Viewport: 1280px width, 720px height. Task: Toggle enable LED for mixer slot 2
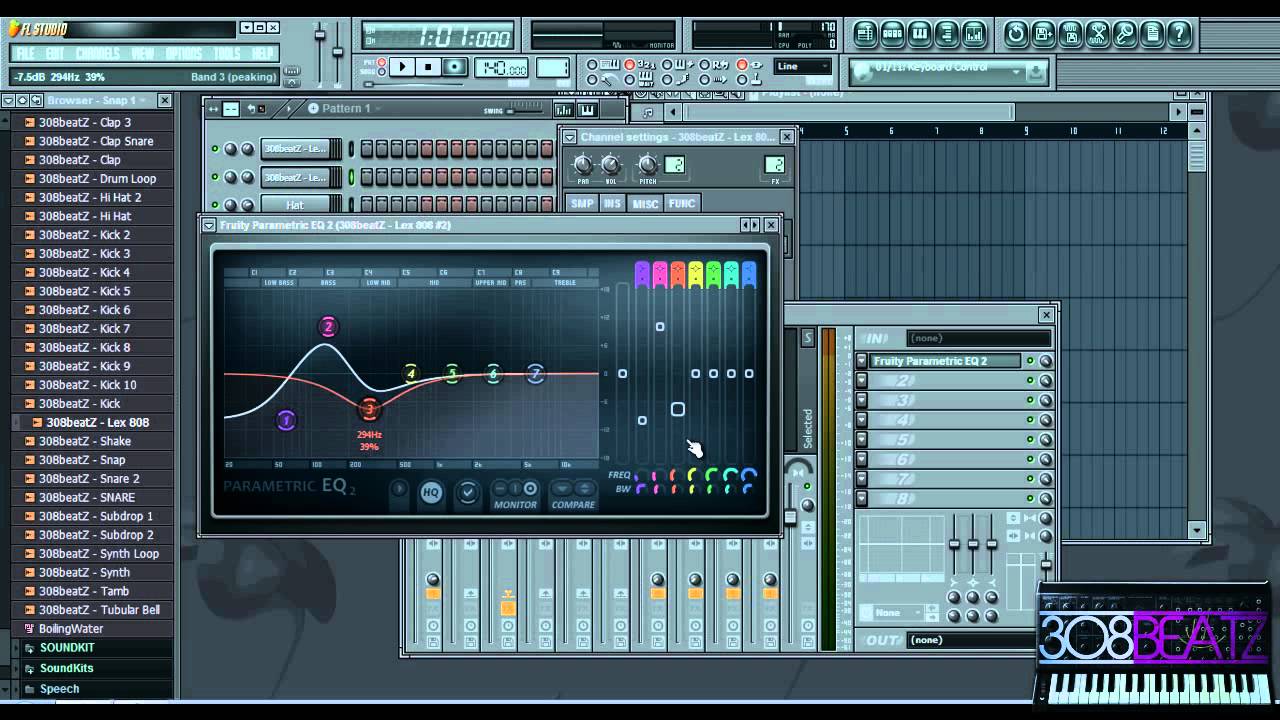(1030, 381)
